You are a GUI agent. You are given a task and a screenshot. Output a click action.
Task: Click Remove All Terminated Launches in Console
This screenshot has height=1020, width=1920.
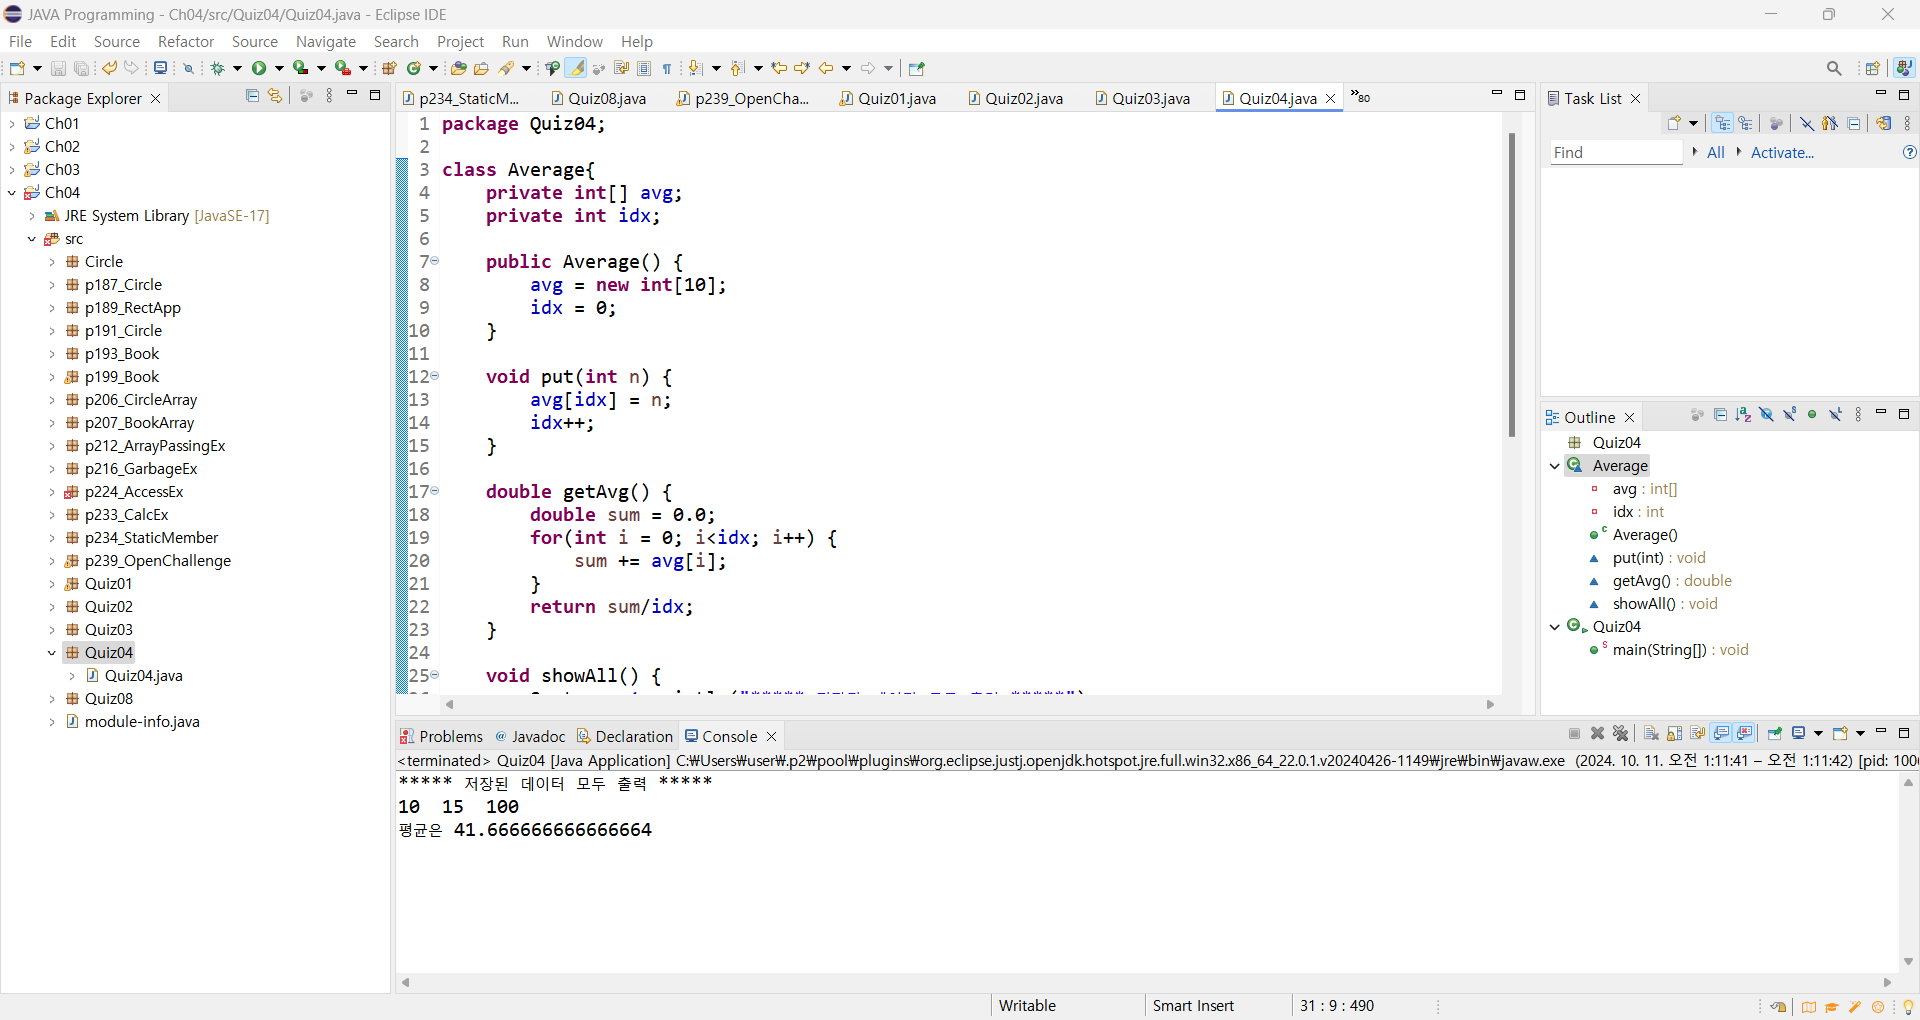[x=1621, y=733]
